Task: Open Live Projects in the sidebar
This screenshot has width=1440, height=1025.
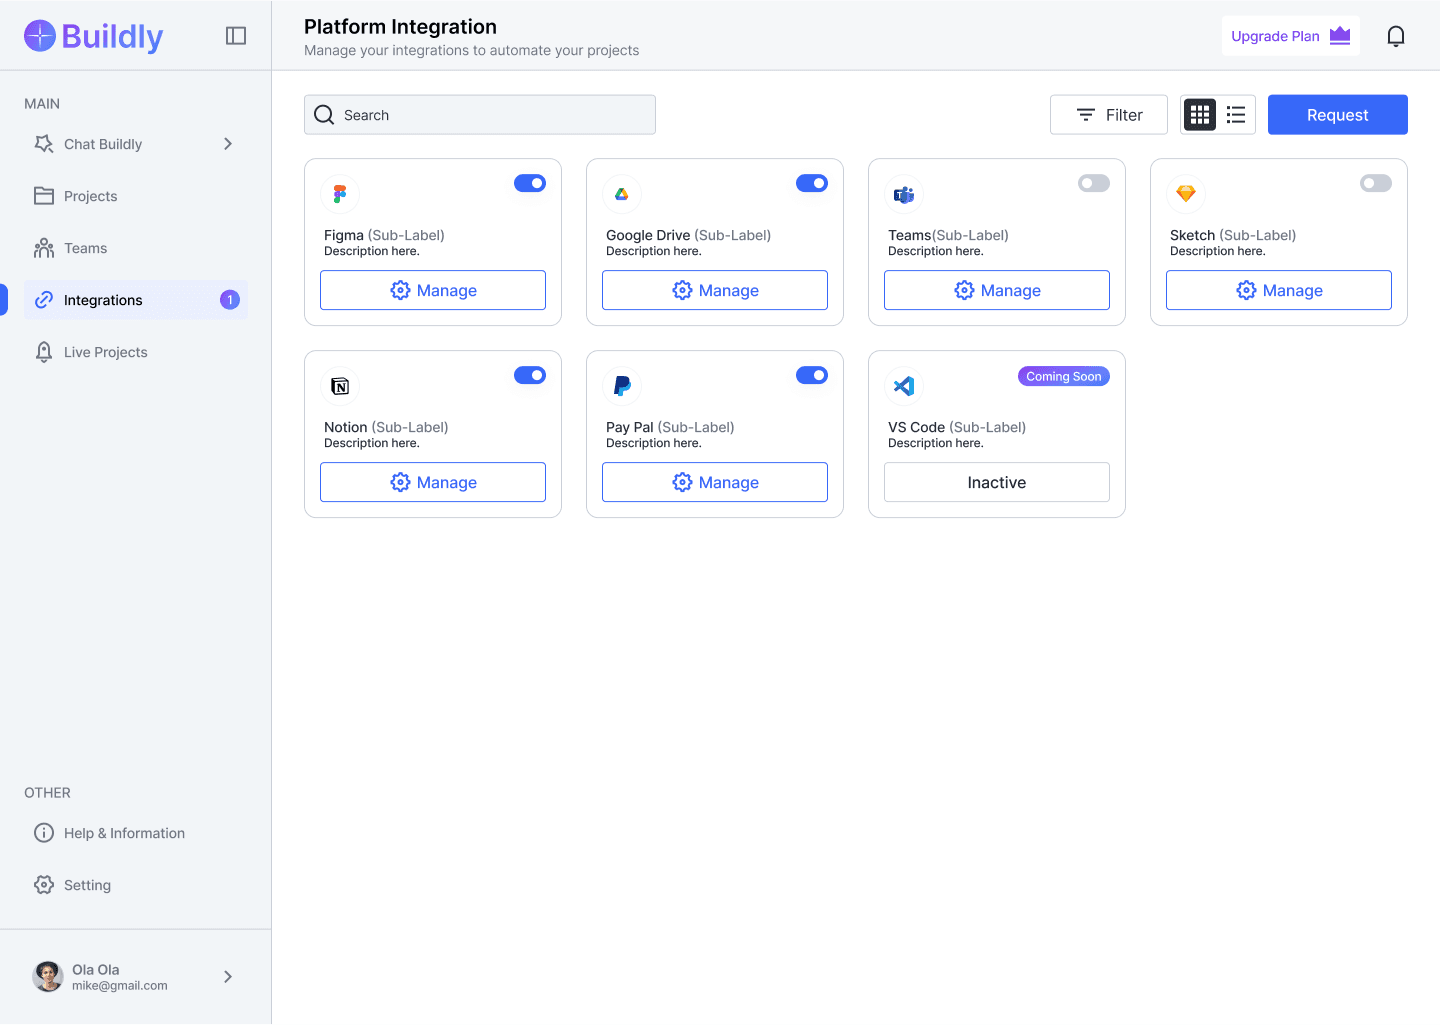Action: pyautogui.click(x=136, y=352)
